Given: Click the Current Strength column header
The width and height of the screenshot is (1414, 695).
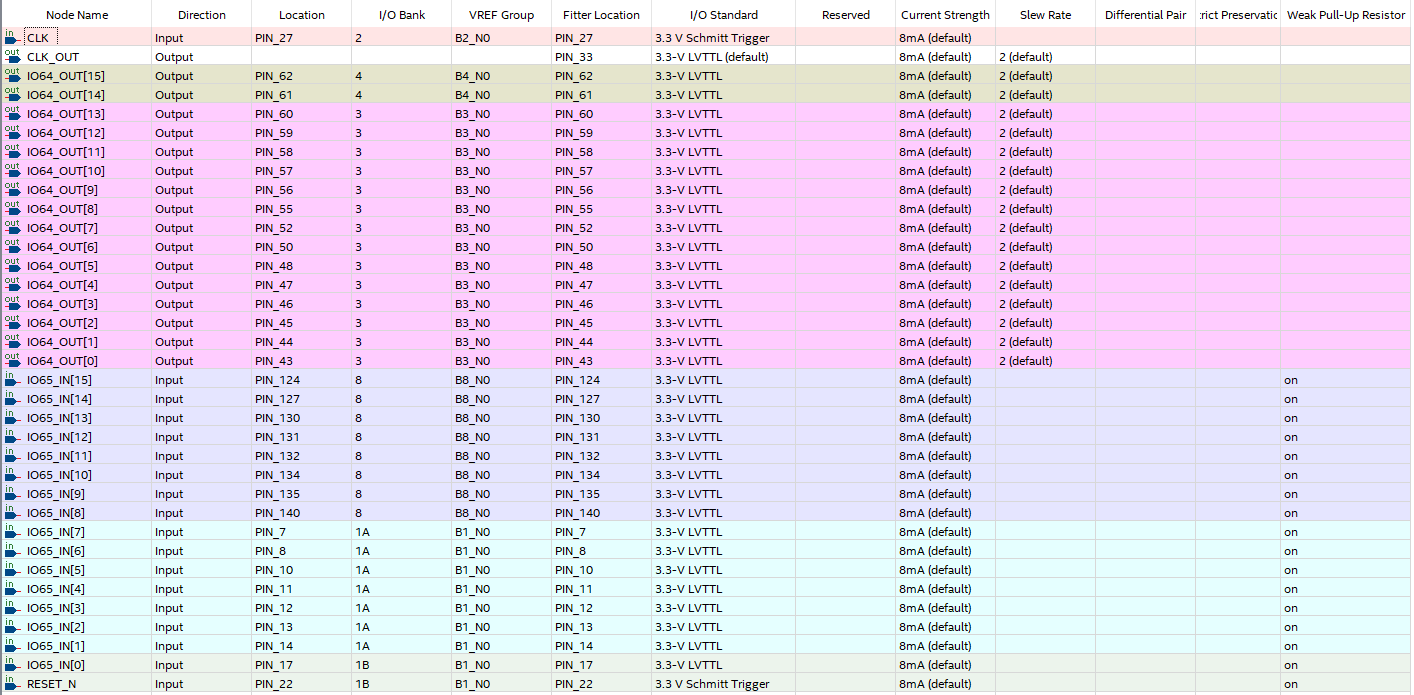Looking at the screenshot, I should click(x=946, y=15).
